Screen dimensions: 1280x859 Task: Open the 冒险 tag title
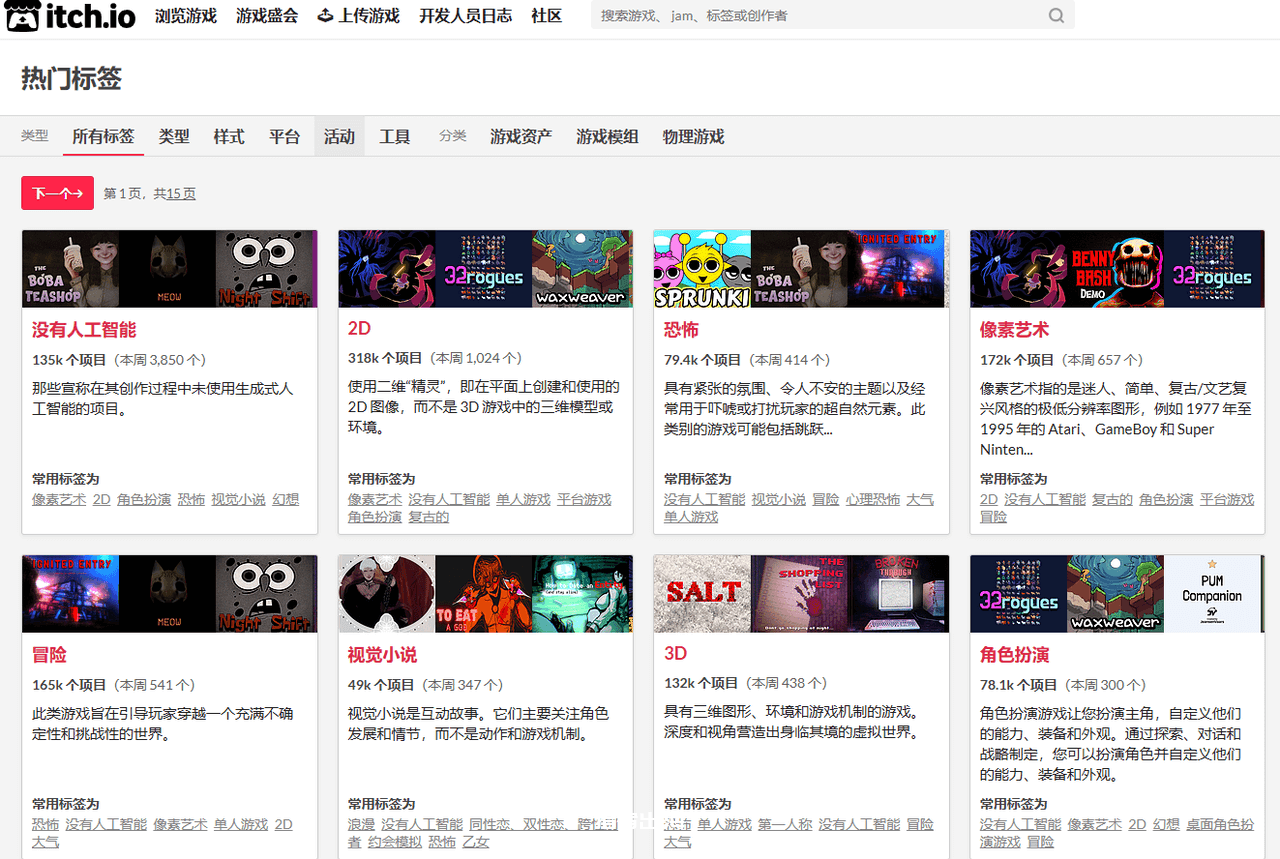point(49,655)
